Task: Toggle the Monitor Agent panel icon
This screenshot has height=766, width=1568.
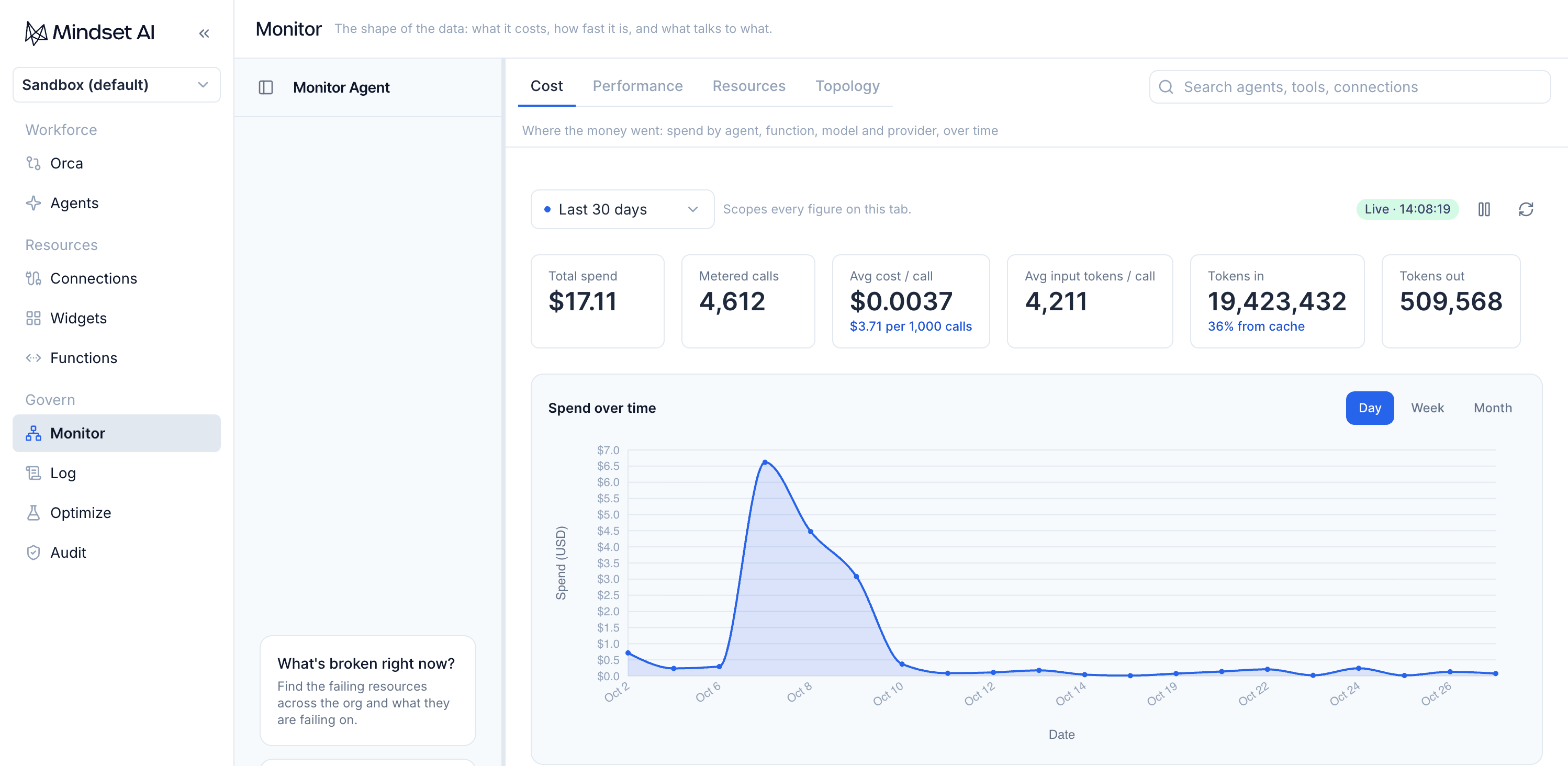Action: [266, 87]
